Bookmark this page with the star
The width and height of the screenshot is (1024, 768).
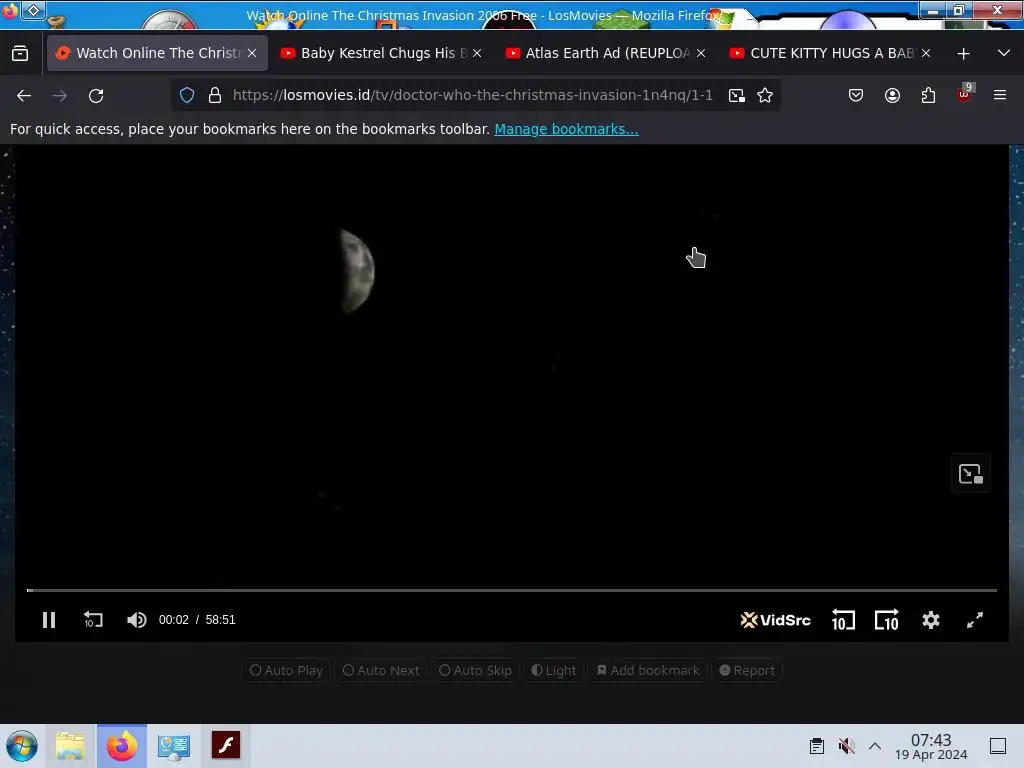(765, 95)
